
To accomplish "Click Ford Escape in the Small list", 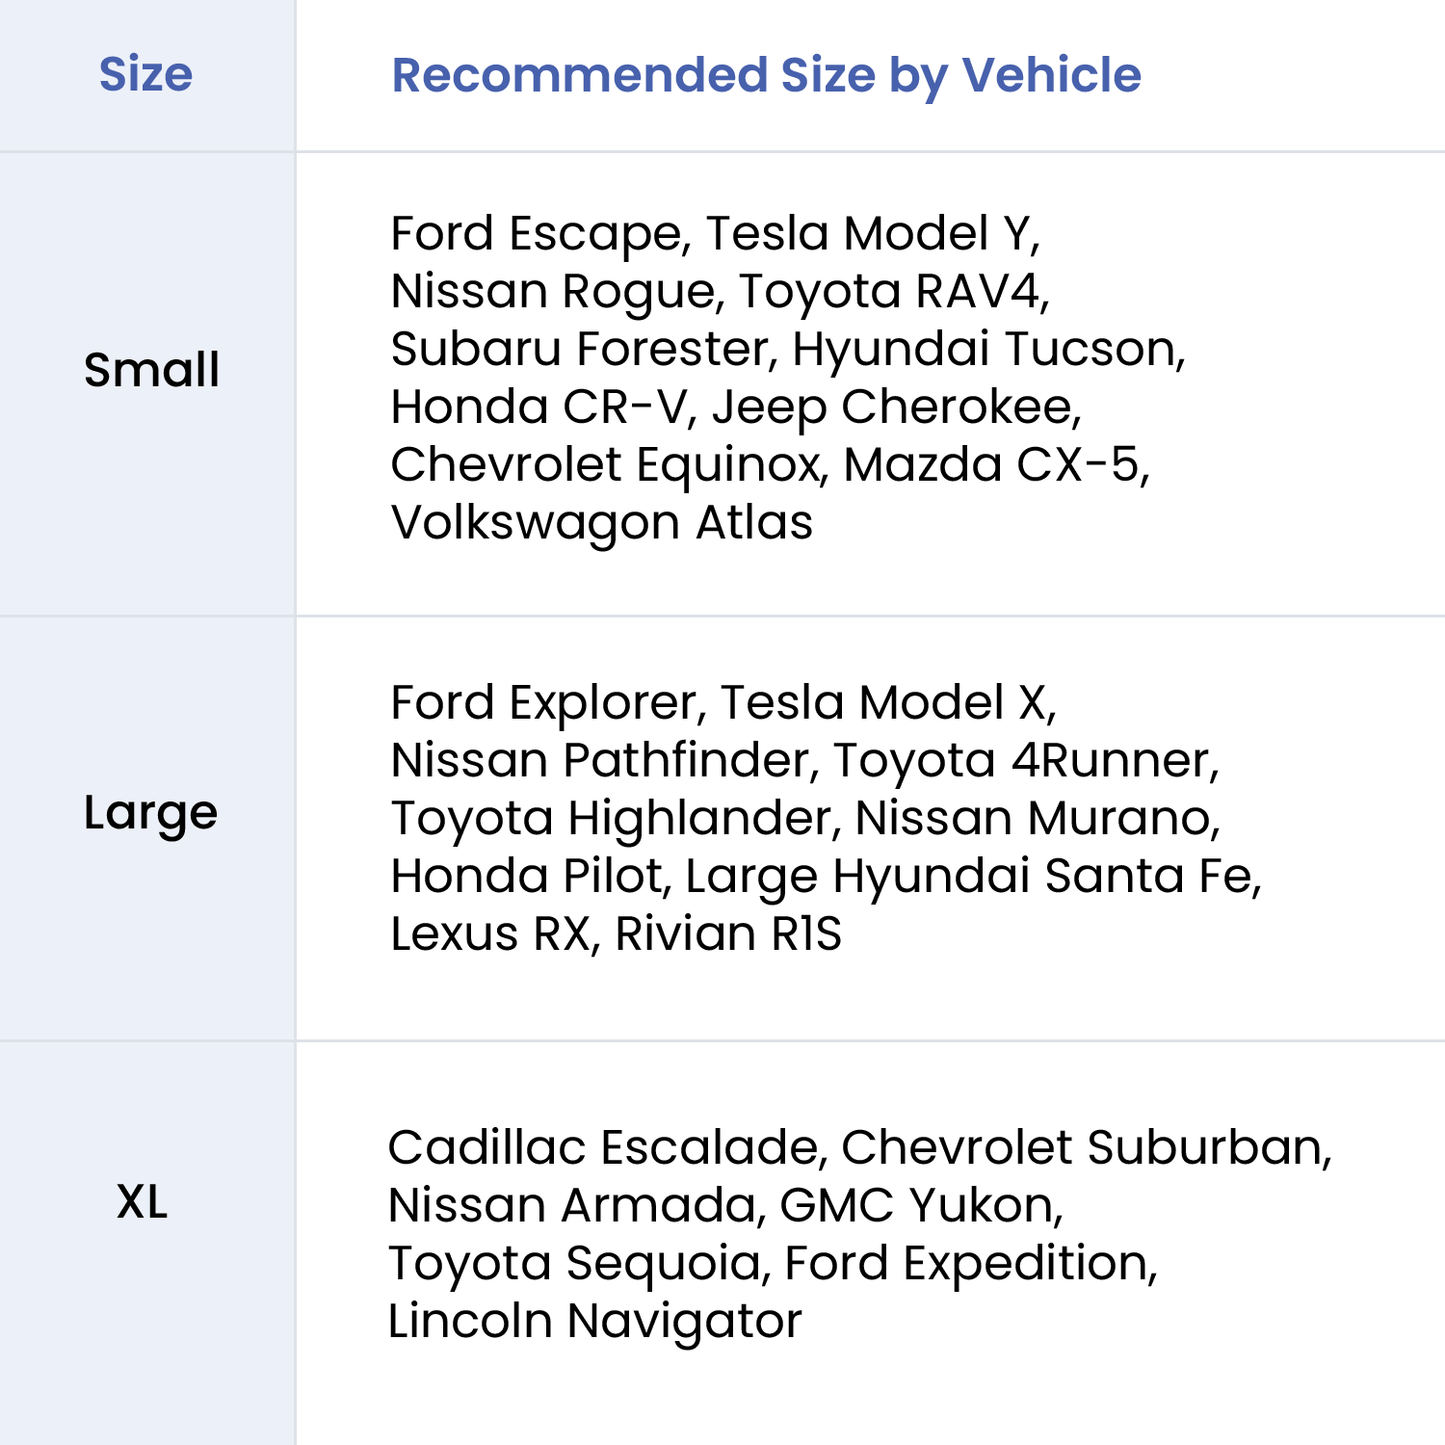I will 535,234.
